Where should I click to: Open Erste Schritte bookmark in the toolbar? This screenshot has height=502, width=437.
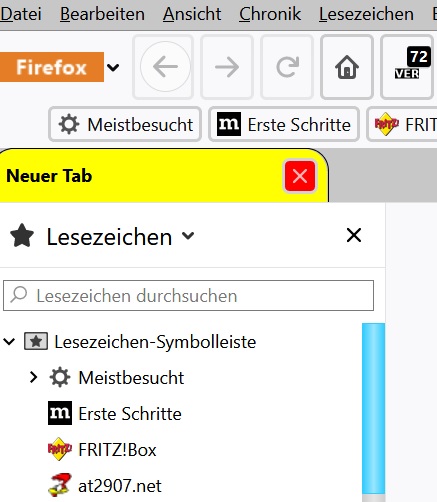(x=284, y=125)
